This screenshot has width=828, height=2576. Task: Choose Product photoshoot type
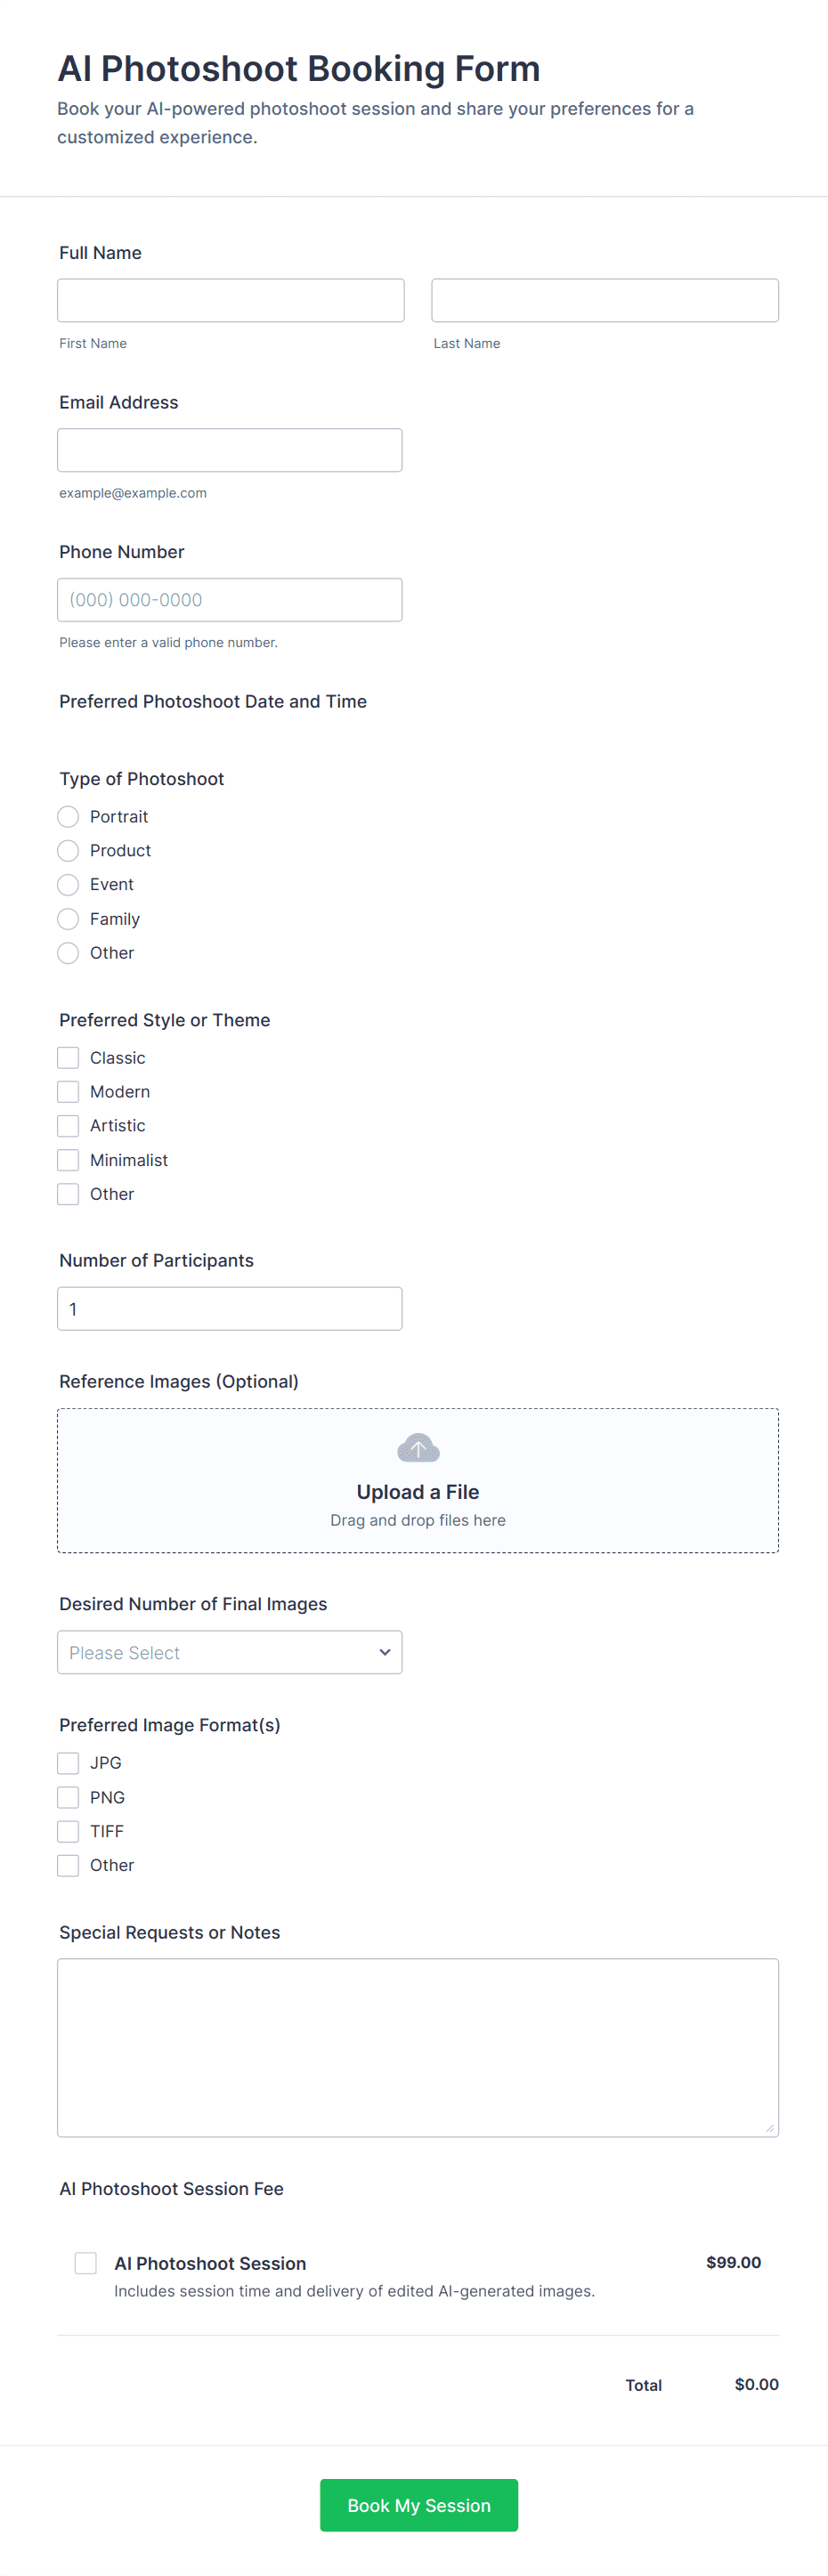(x=68, y=851)
